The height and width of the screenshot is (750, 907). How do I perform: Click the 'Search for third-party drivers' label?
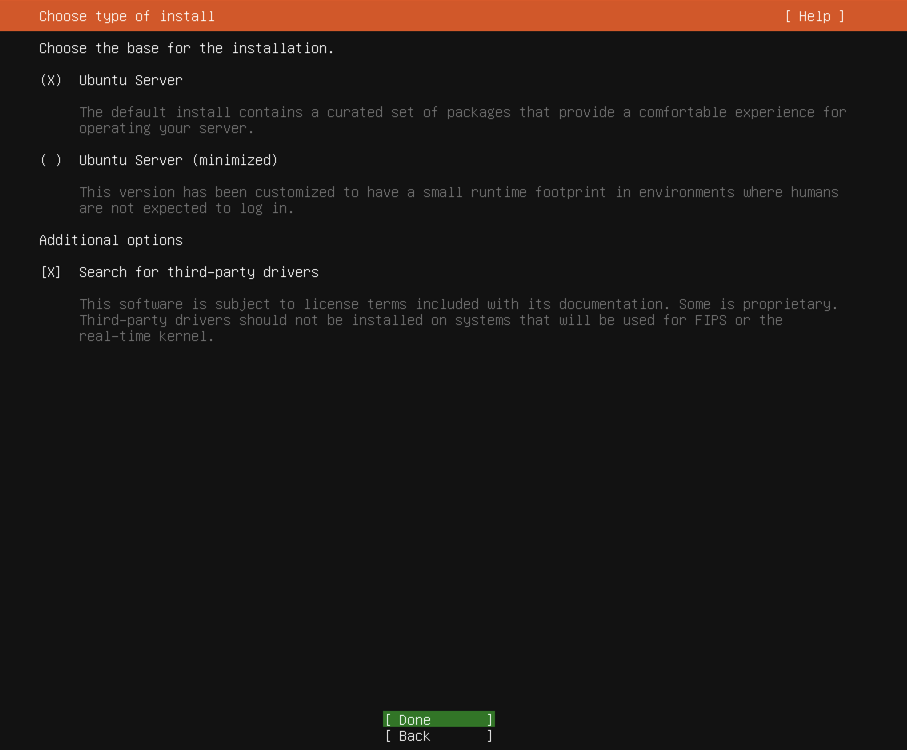point(198,272)
